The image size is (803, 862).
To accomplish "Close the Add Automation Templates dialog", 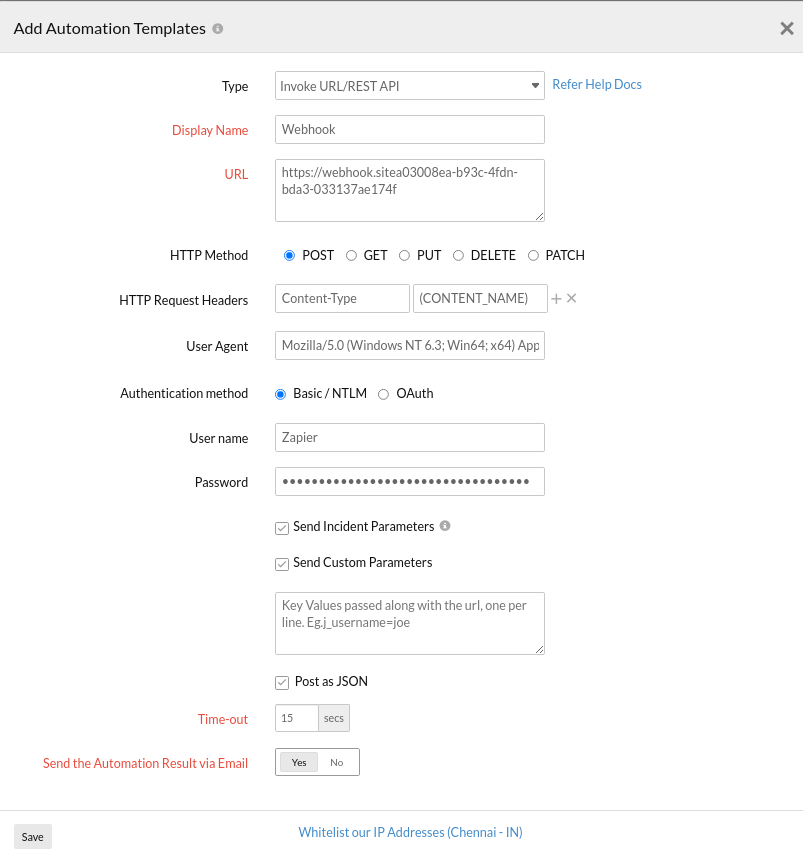I will pos(786,29).
